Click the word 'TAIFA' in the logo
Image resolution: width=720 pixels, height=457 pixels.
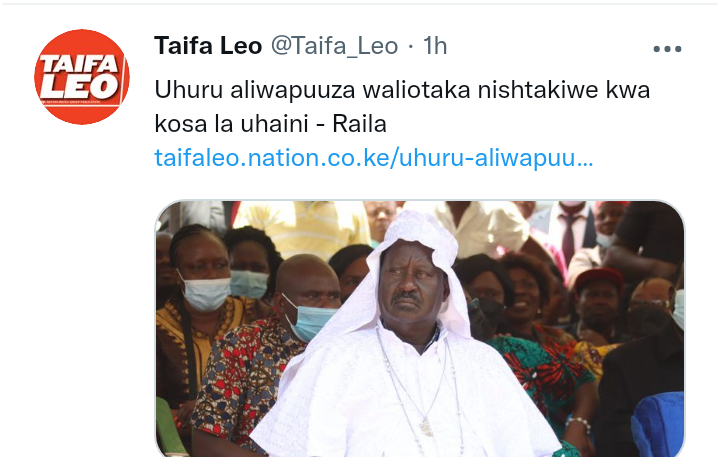[81, 64]
